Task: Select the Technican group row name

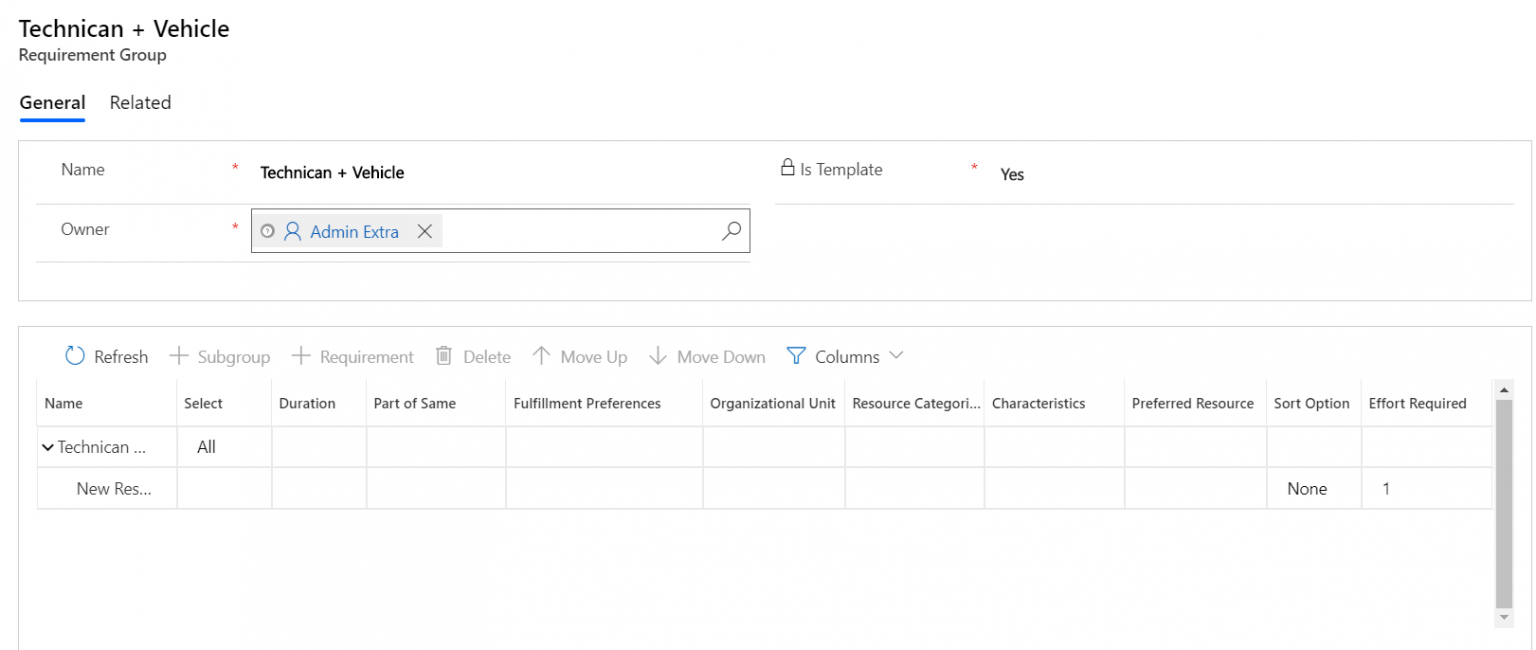Action: pyautogui.click(x=102, y=447)
